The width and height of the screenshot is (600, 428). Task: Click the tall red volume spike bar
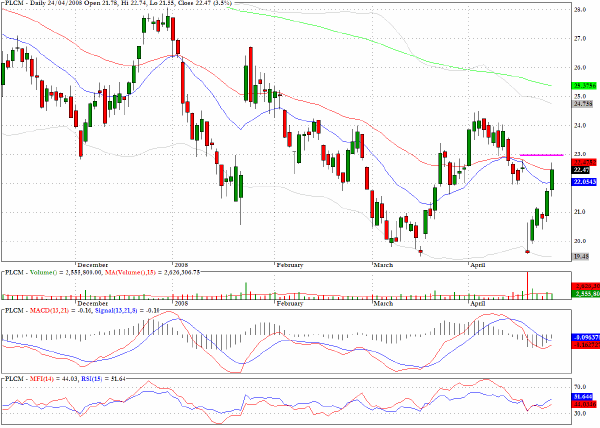coord(527,285)
